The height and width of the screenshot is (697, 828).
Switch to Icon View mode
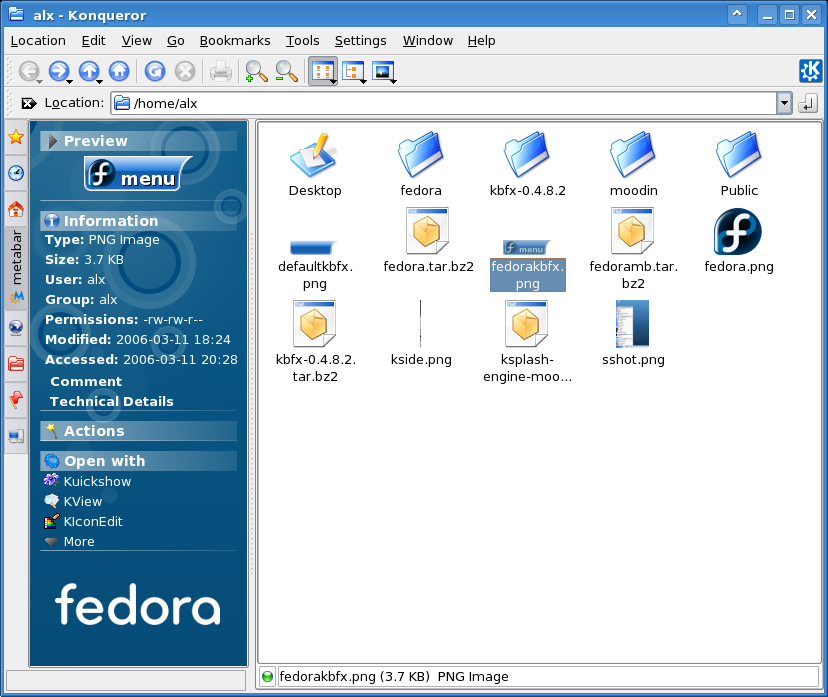pos(323,71)
